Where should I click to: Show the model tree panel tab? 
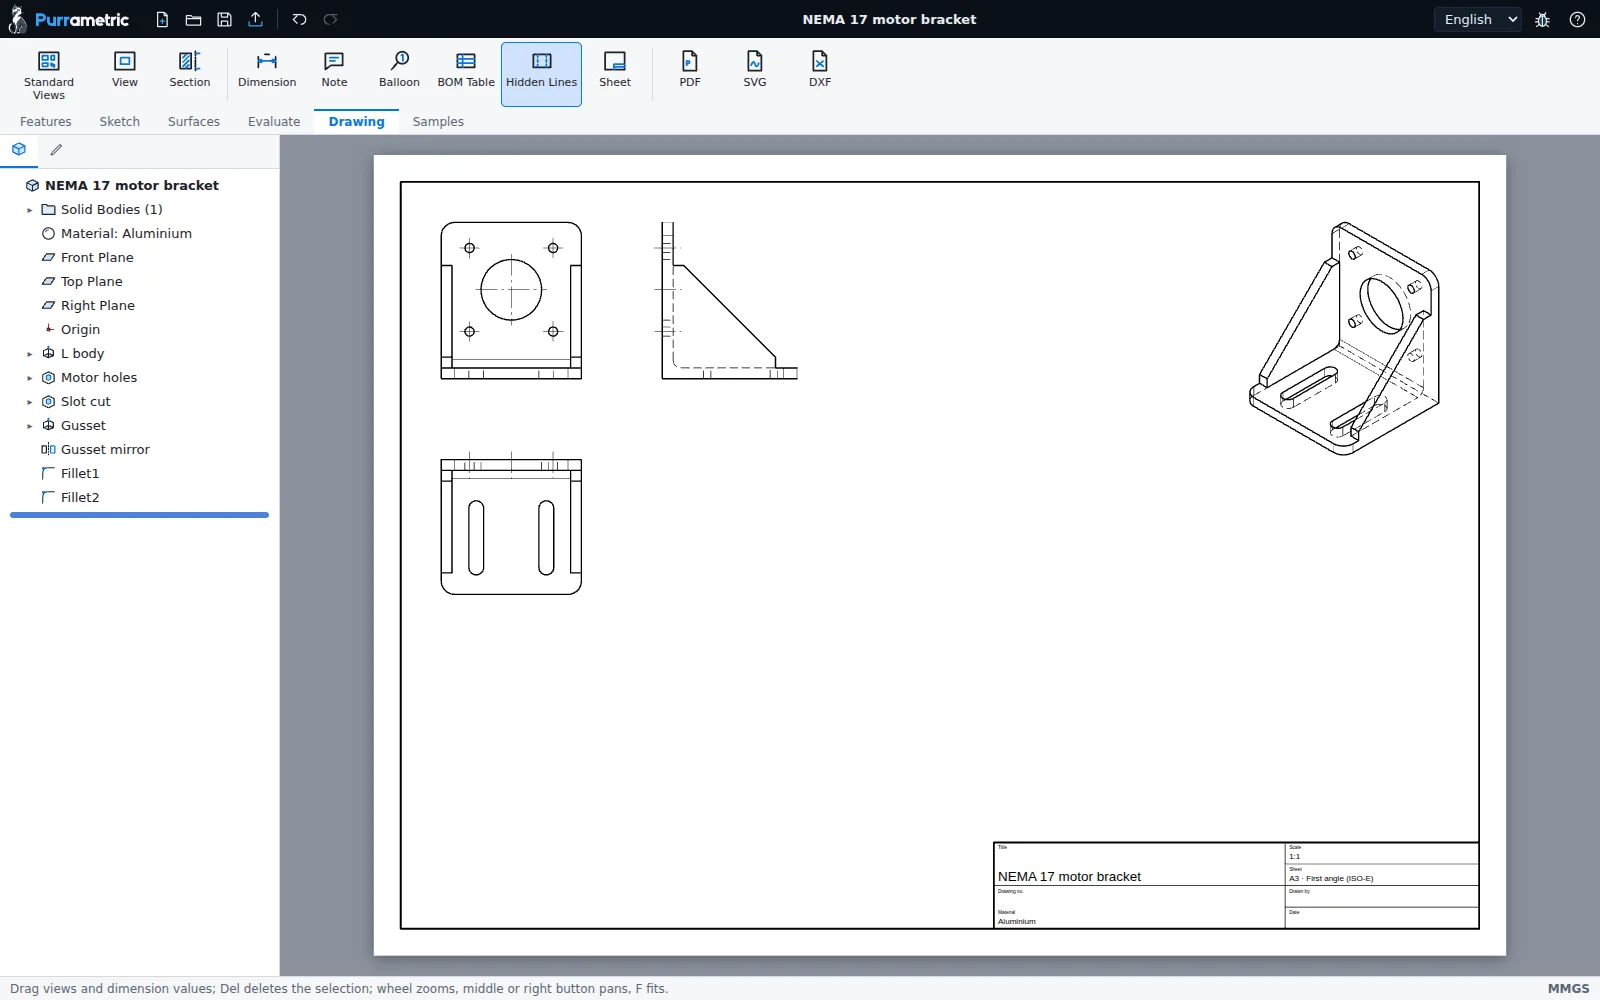(x=19, y=150)
